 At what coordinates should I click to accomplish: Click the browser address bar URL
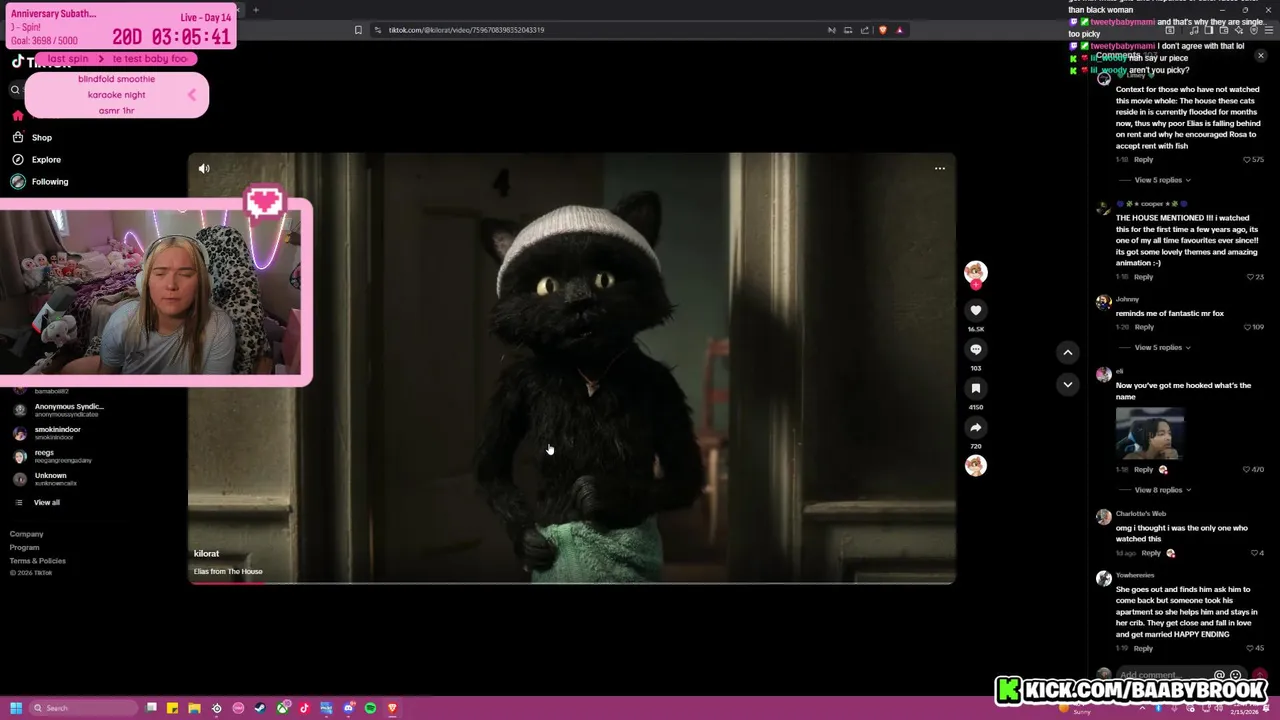point(466,30)
